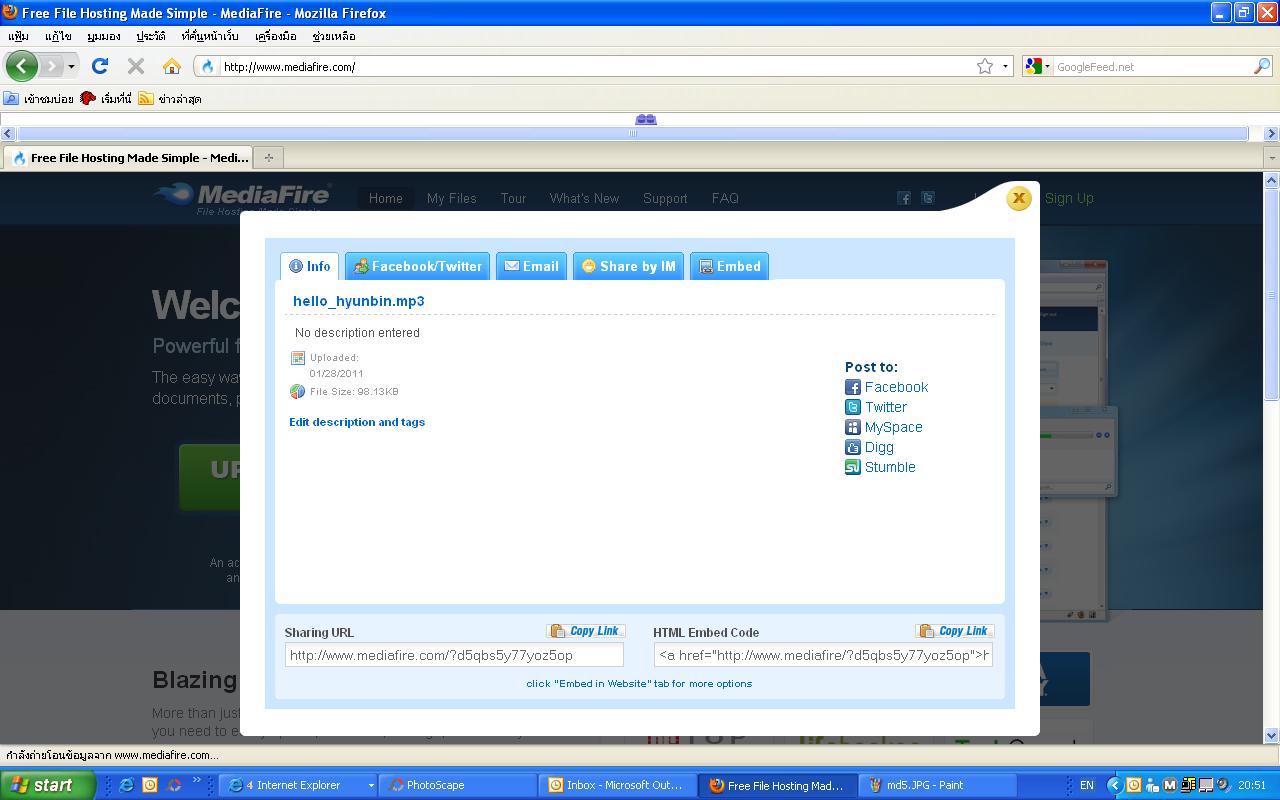The width and height of the screenshot is (1280, 800).
Task: Click the Facebook icon under Post to
Action: click(x=853, y=387)
